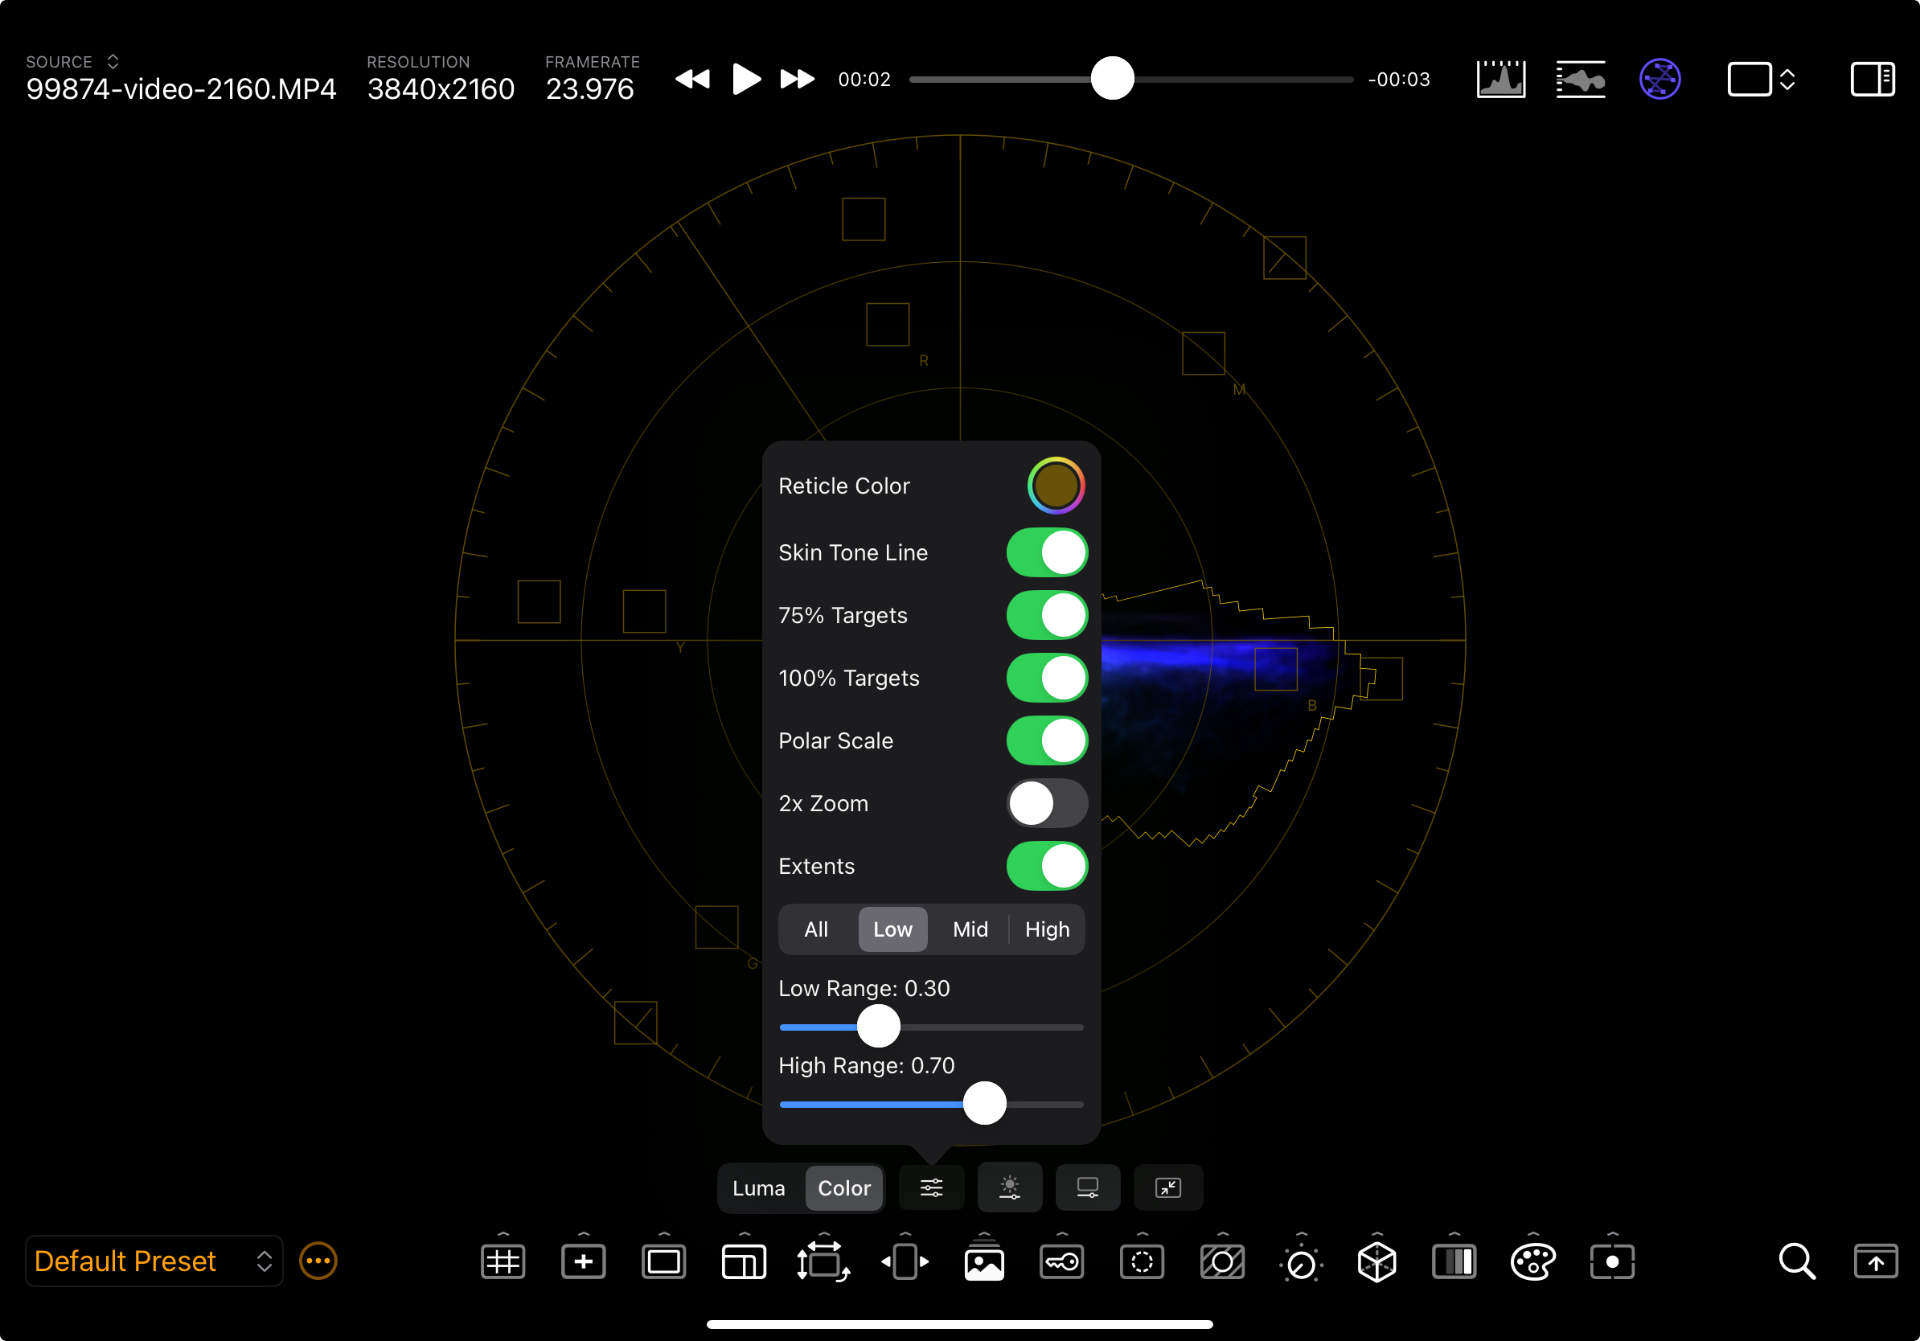
Task: Disable the Skin Tone Line switch
Action: click(1046, 553)
